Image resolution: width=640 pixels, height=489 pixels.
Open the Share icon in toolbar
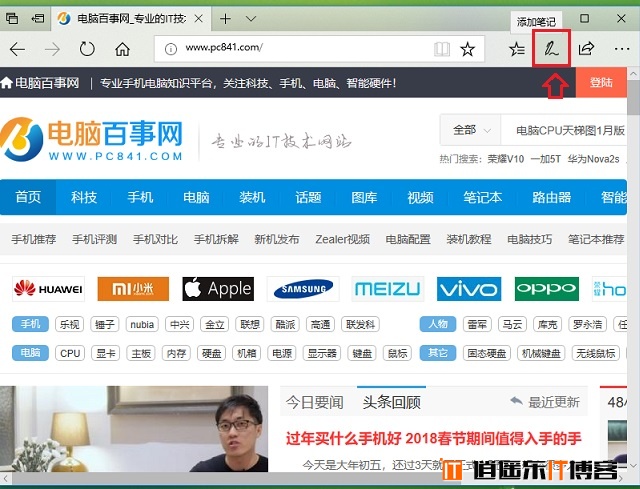pyautogui.click(x=586, y=49)
